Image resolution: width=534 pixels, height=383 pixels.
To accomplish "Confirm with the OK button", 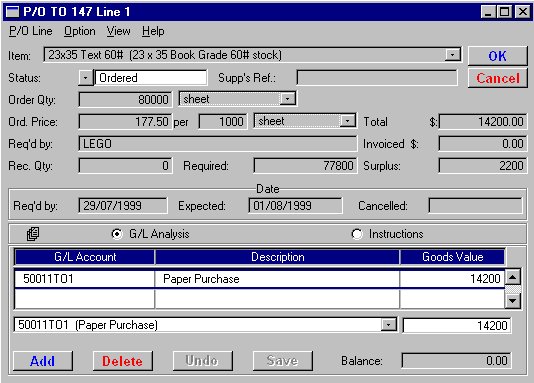I will coord(498,56).
